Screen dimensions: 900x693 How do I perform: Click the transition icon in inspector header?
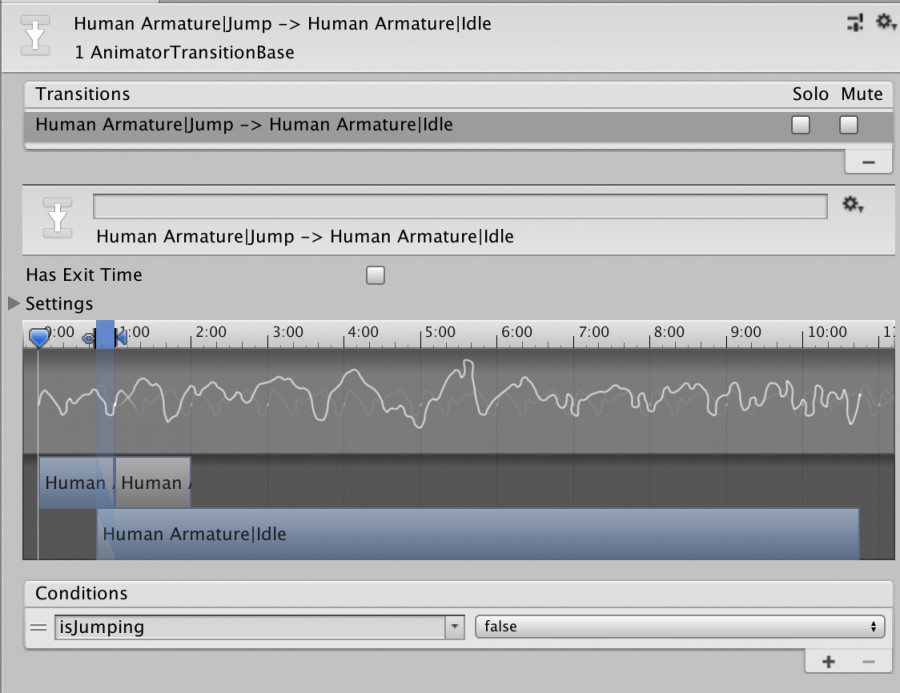[35, 36]
